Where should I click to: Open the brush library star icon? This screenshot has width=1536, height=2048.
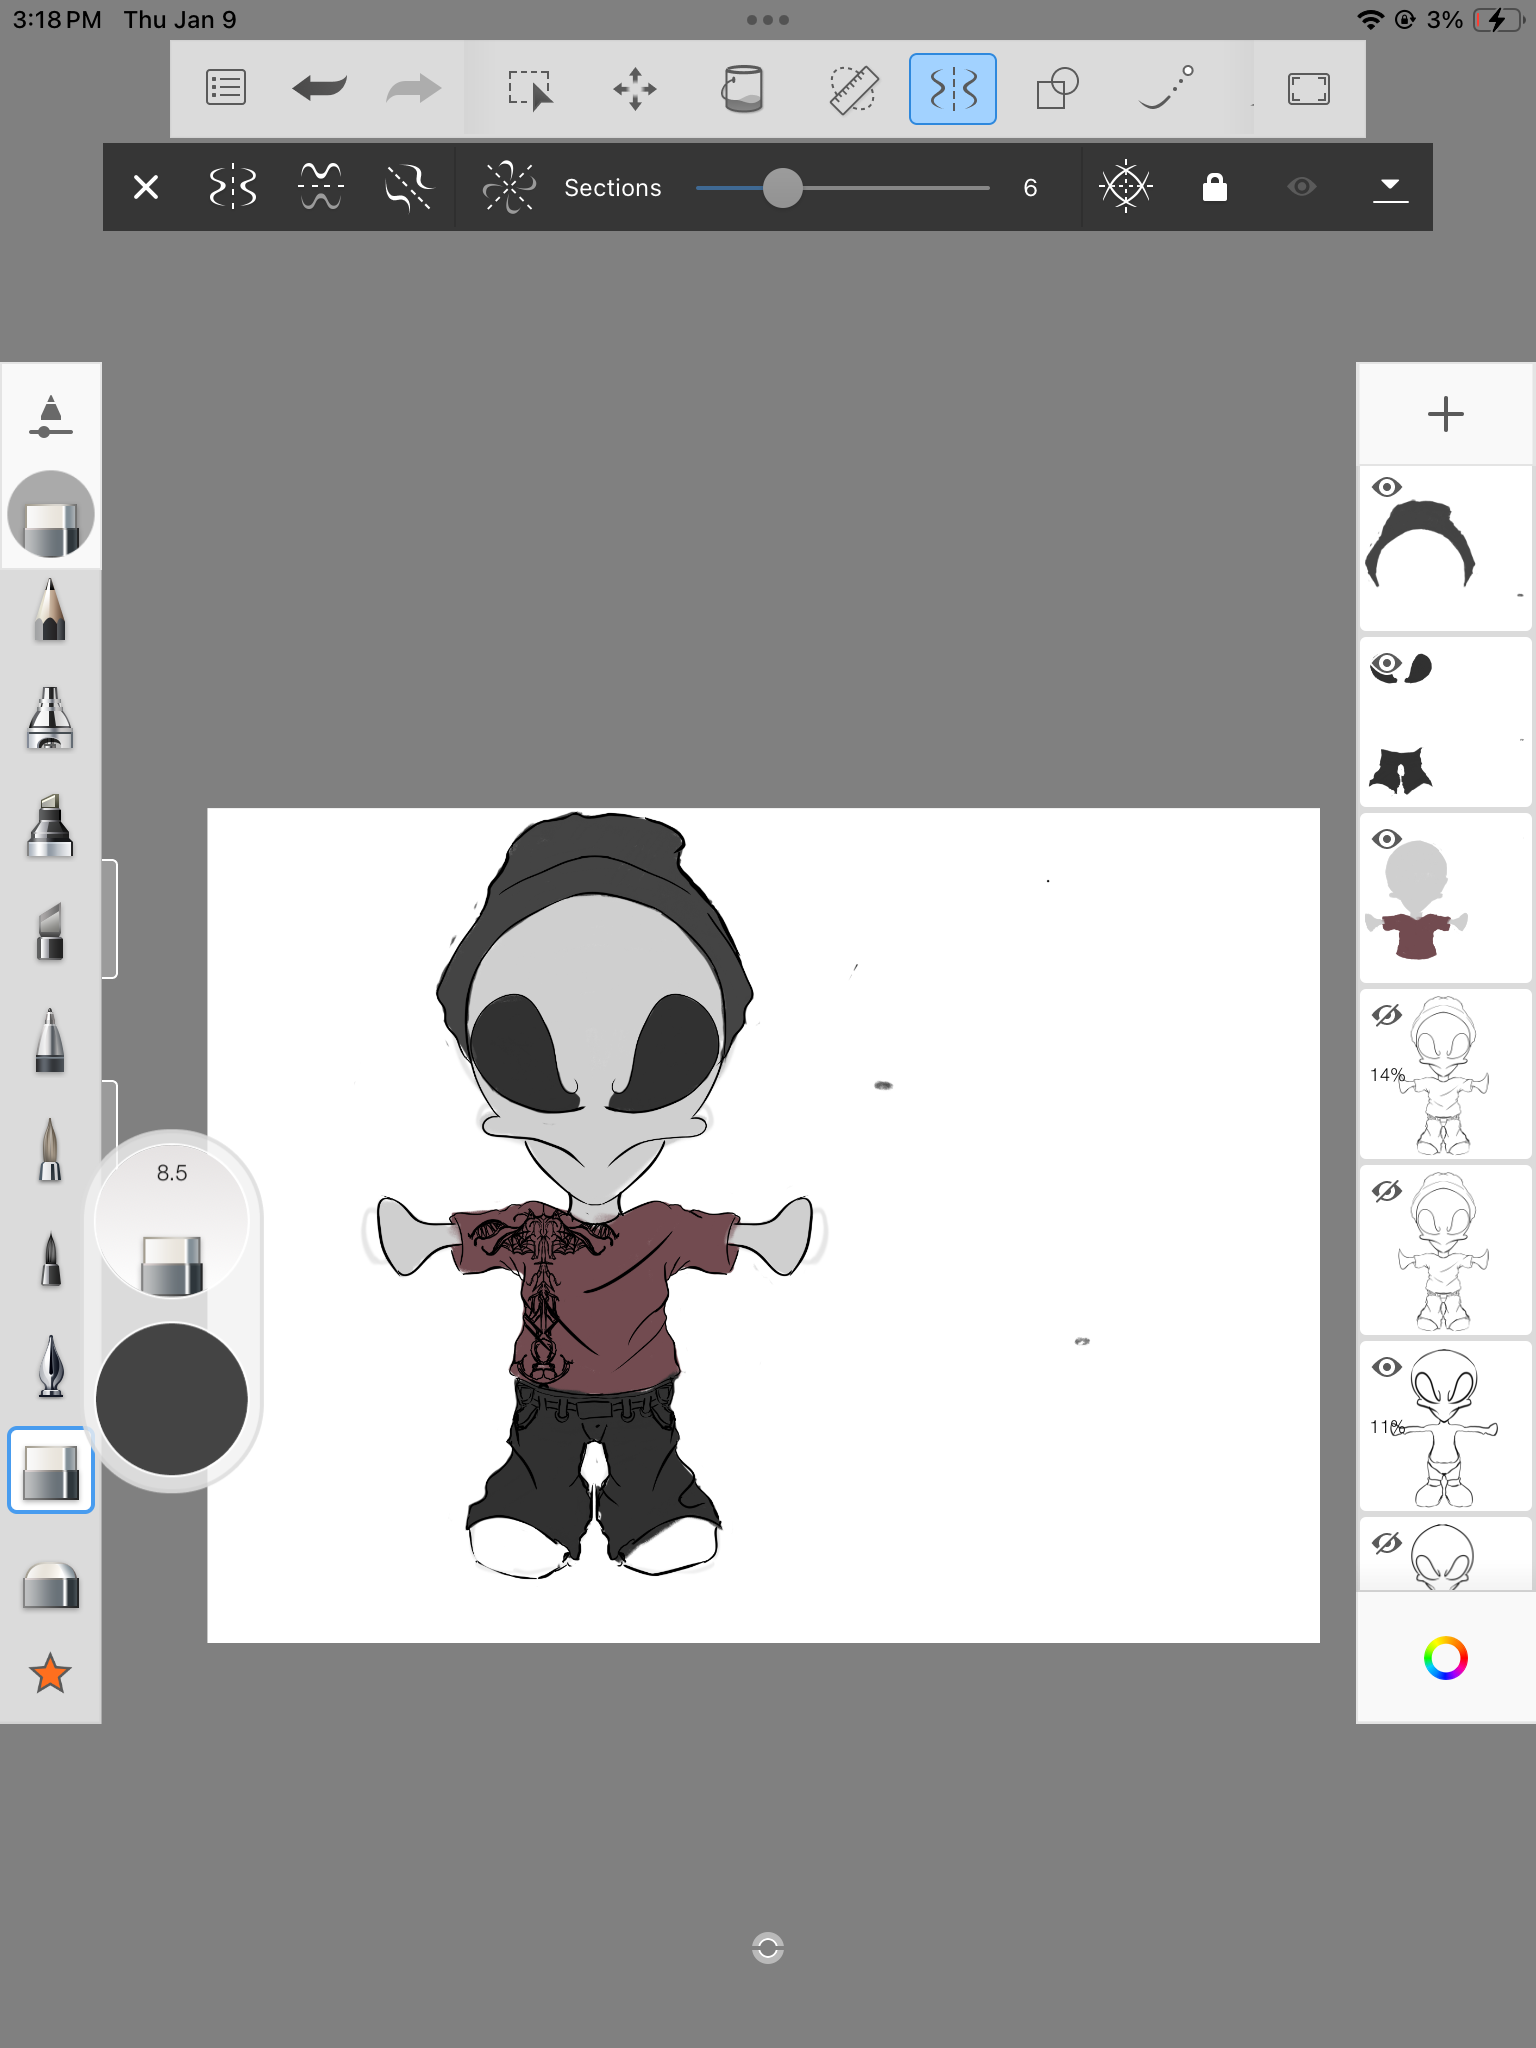[x=50, y=1673]
